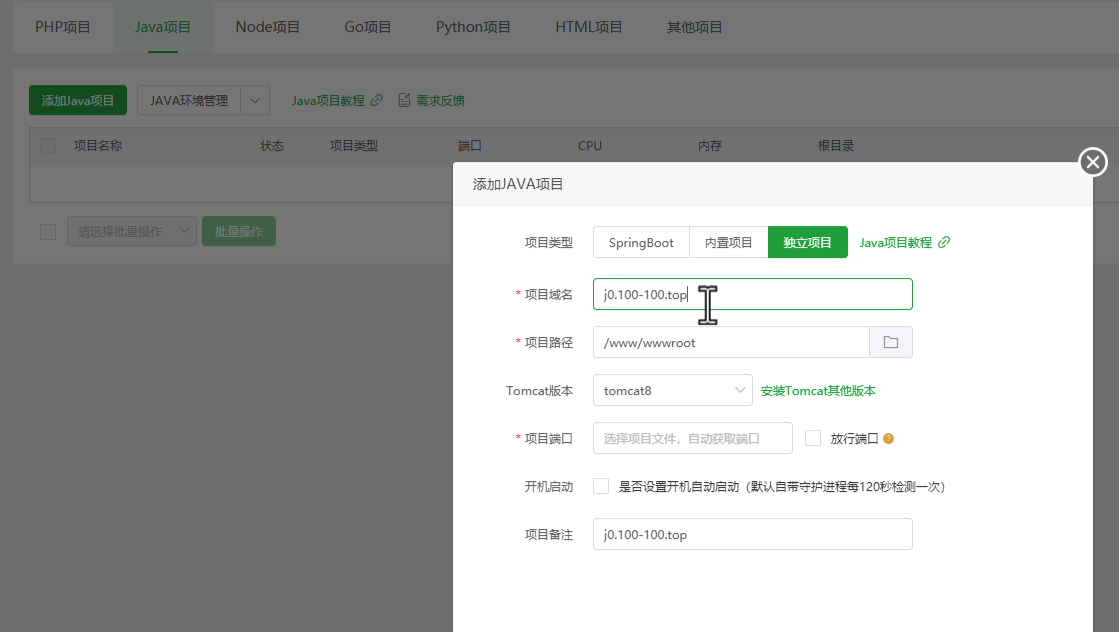The height and width of the screenshot is (632, 1119).
Task: Click the CPU column header
Action: [x=589, y=146]
